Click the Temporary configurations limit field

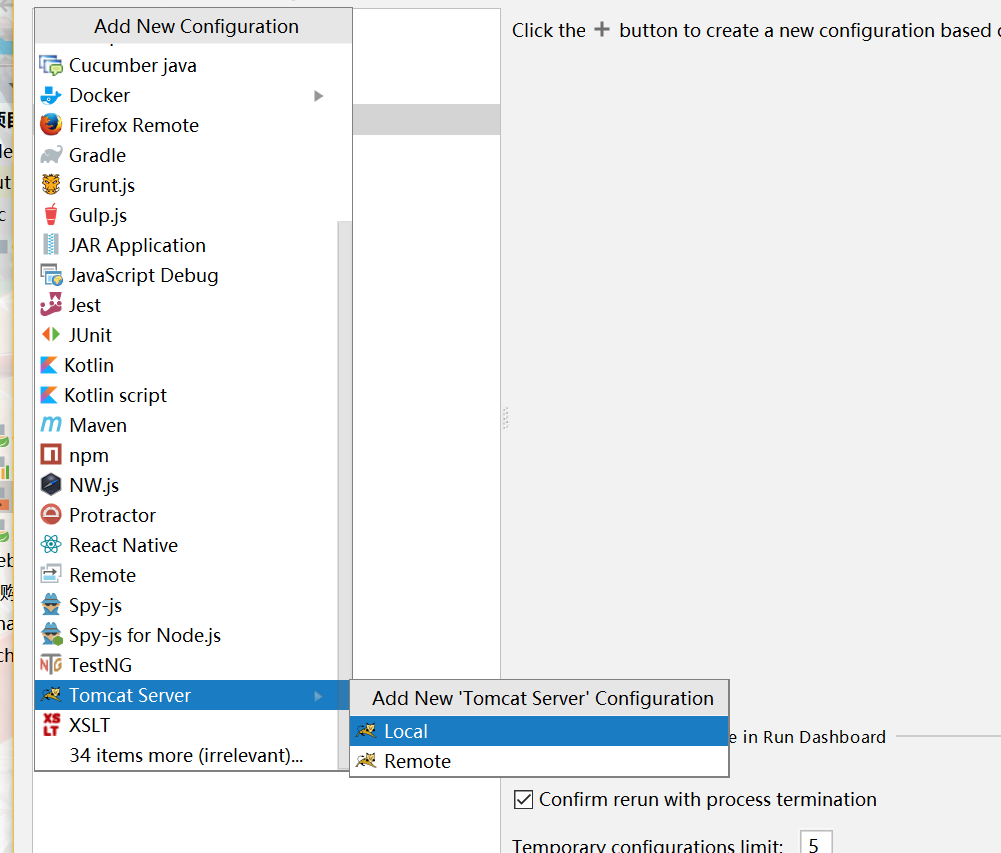pyautogui.click(x=816, y=843)
